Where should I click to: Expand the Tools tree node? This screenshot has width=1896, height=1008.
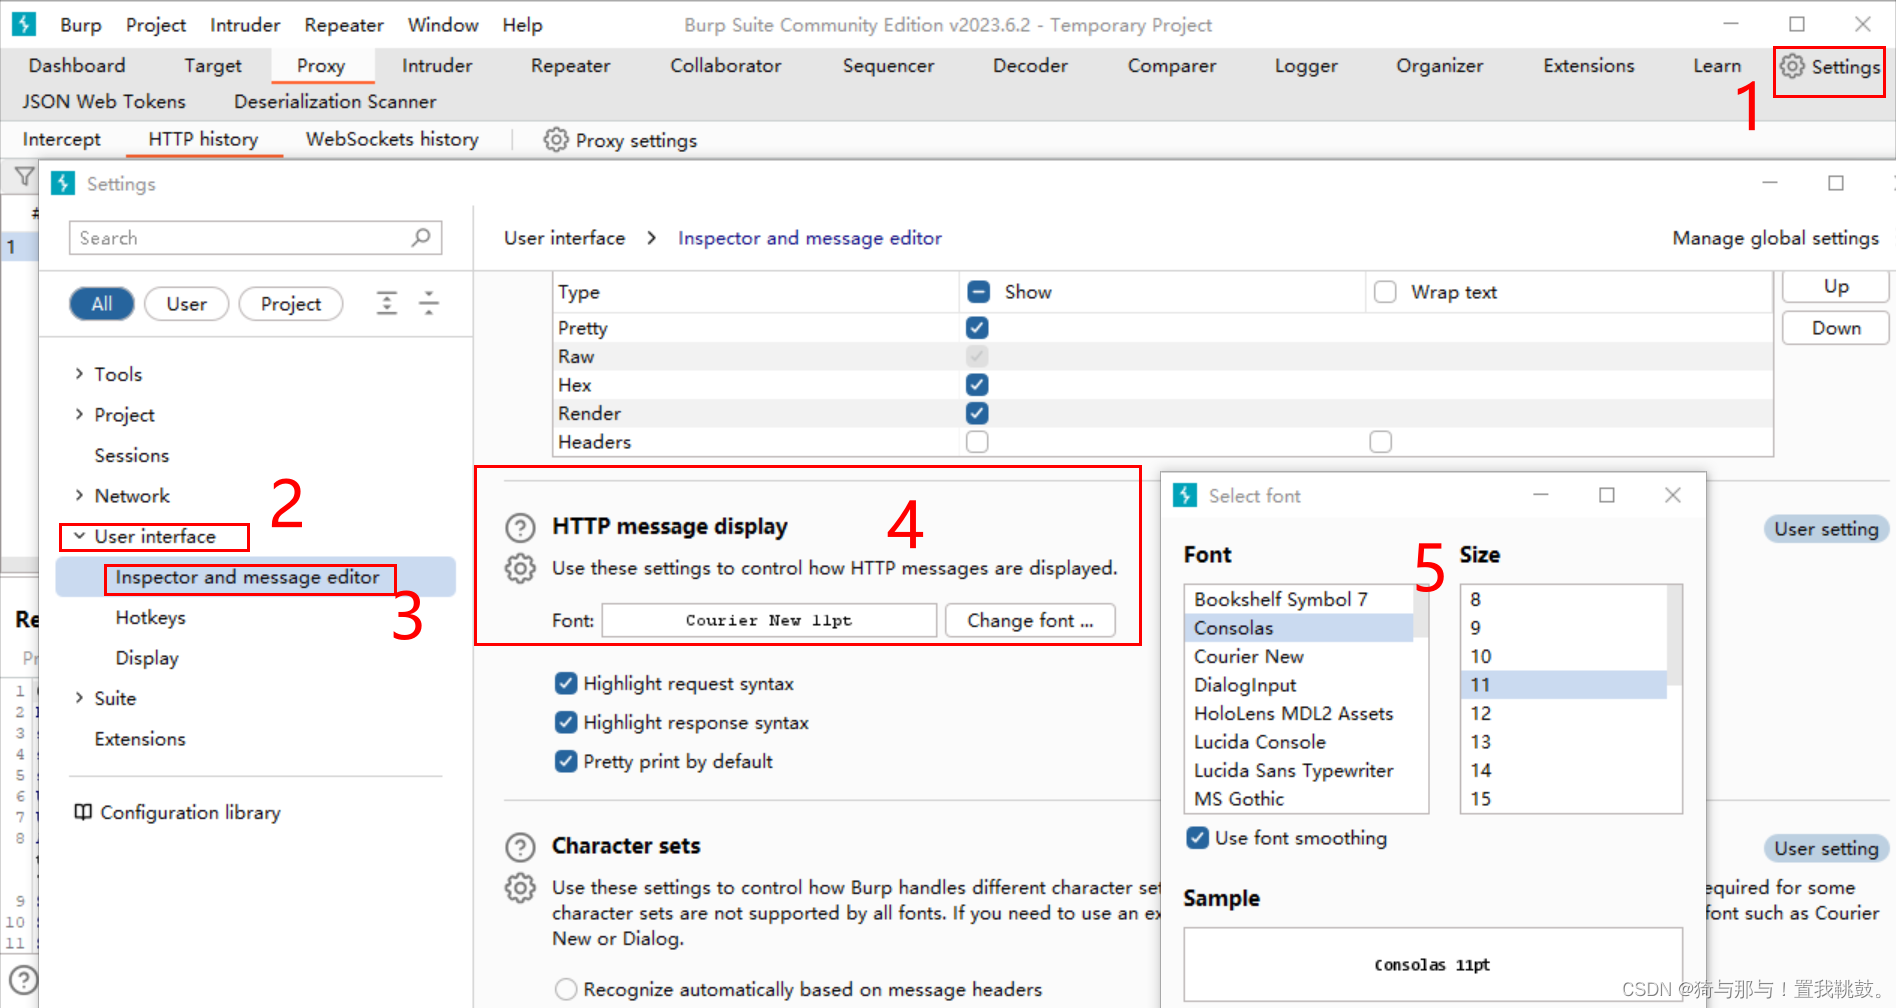point(79,373)
